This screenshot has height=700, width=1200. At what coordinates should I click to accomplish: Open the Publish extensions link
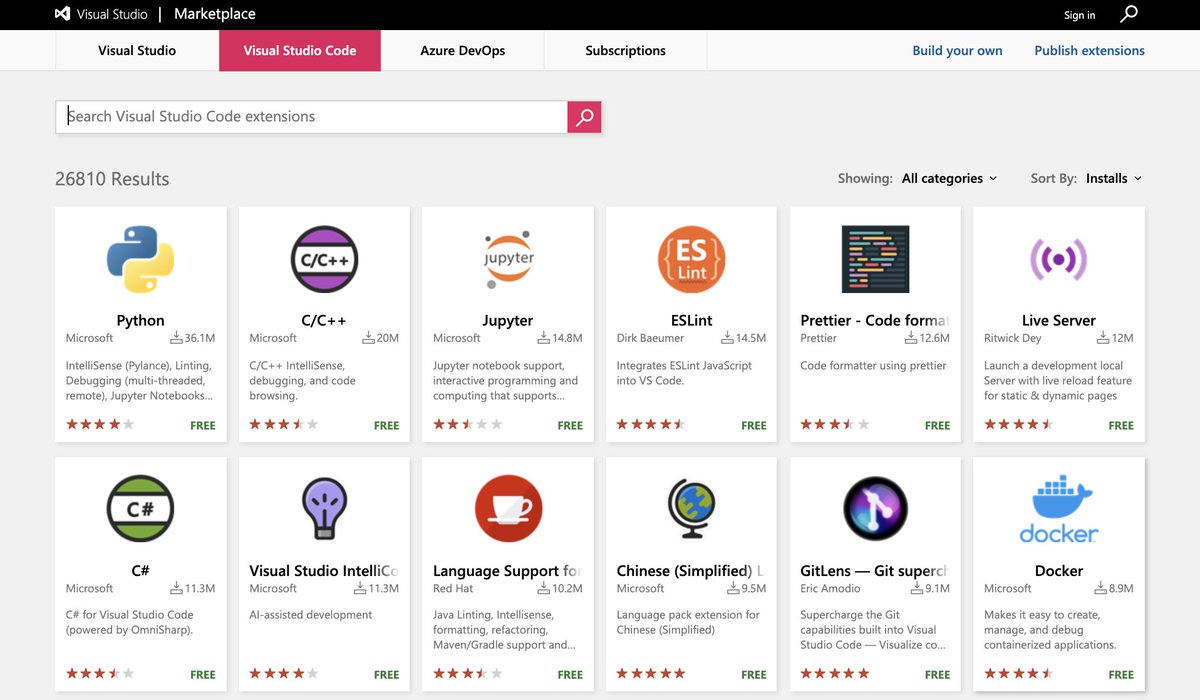pyautogui.click(x=1090, y=50)
